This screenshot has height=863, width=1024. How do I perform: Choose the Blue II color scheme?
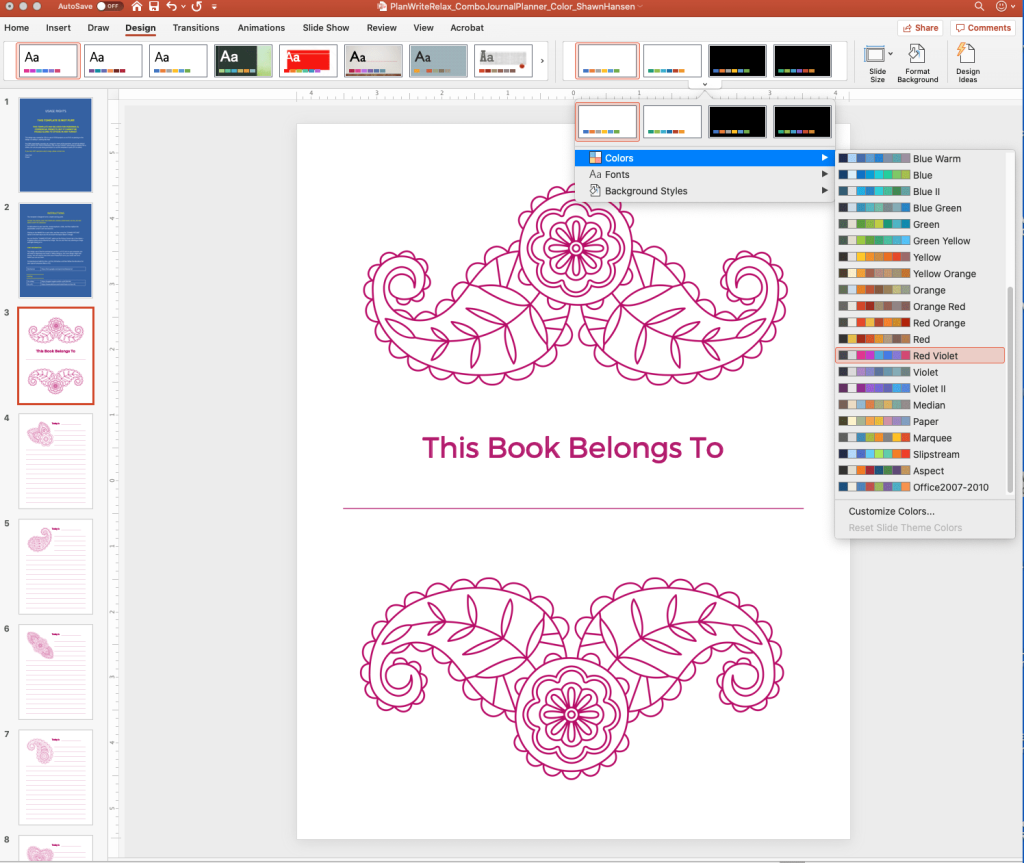(920, 191)
